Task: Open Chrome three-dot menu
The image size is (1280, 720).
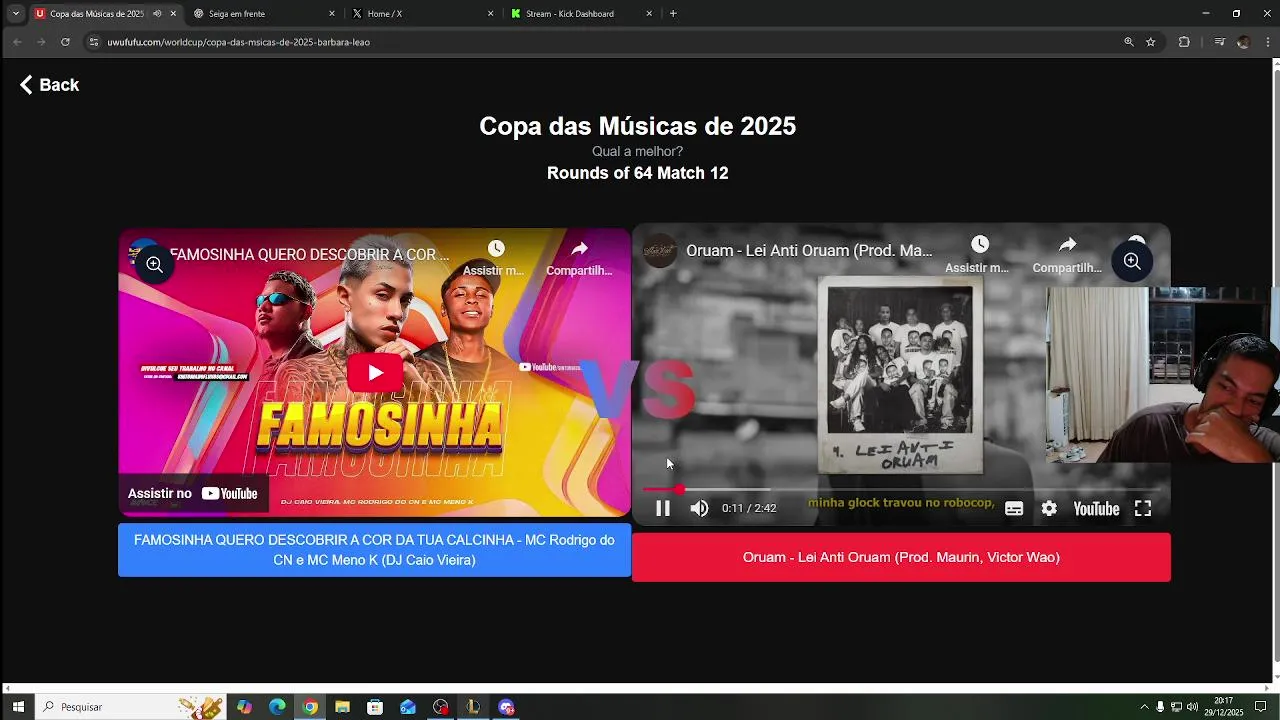Action: [1267, 42]
